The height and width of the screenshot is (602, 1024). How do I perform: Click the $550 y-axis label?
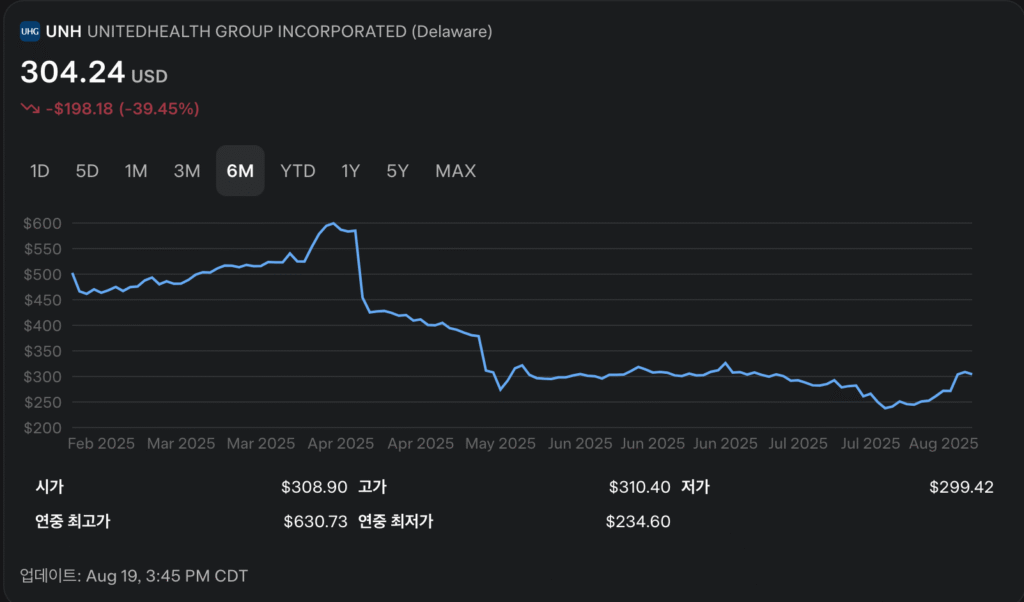coord(42,249)
